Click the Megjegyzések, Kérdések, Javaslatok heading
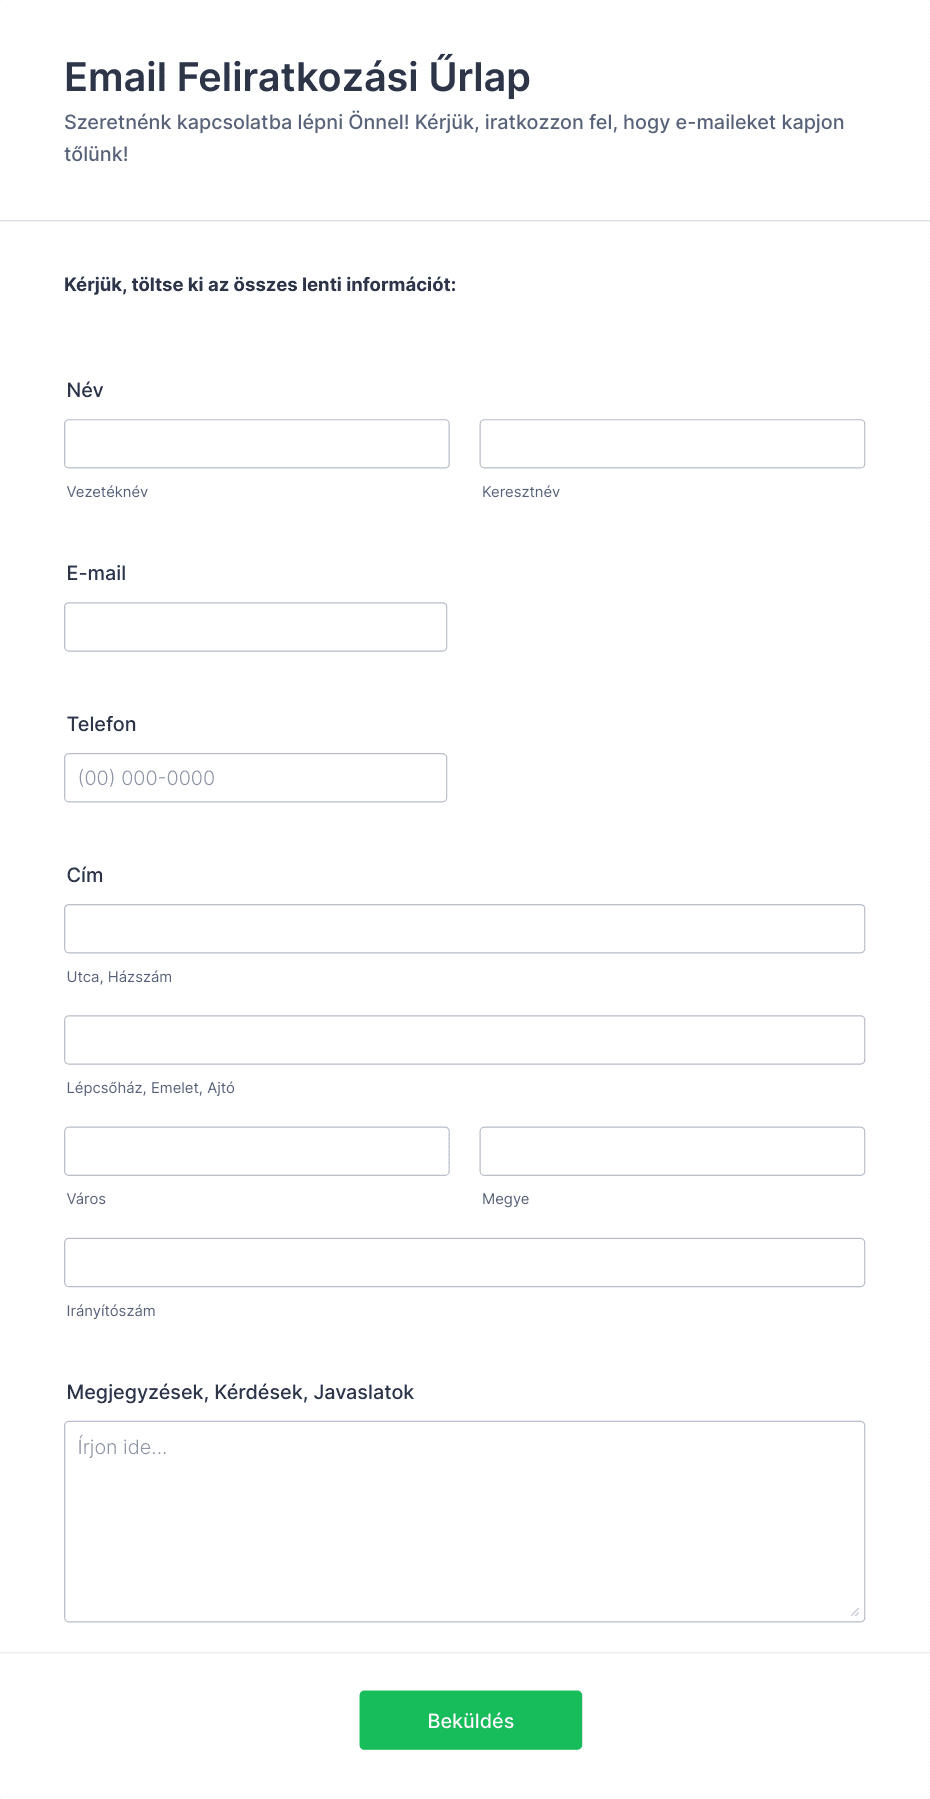930x1799 pixels. pyautogui.click(x=240, y=1391)
